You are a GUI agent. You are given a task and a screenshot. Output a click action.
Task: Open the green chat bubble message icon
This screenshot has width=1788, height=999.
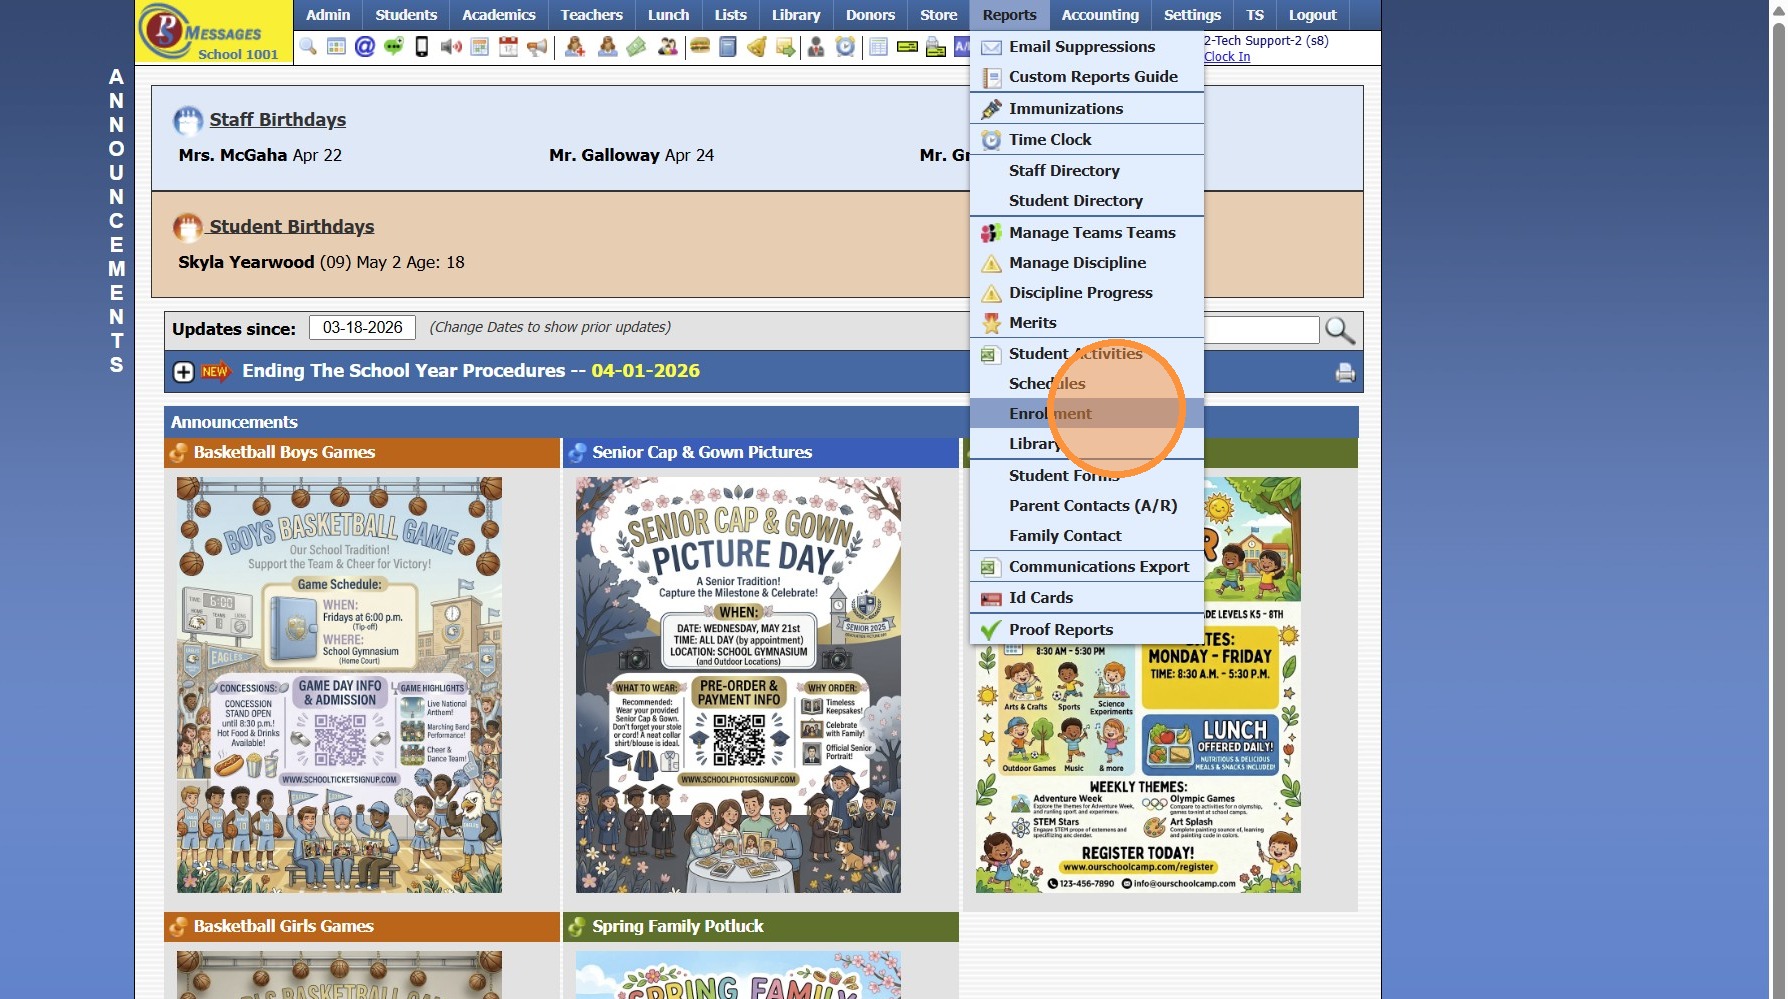pos(394,47)
